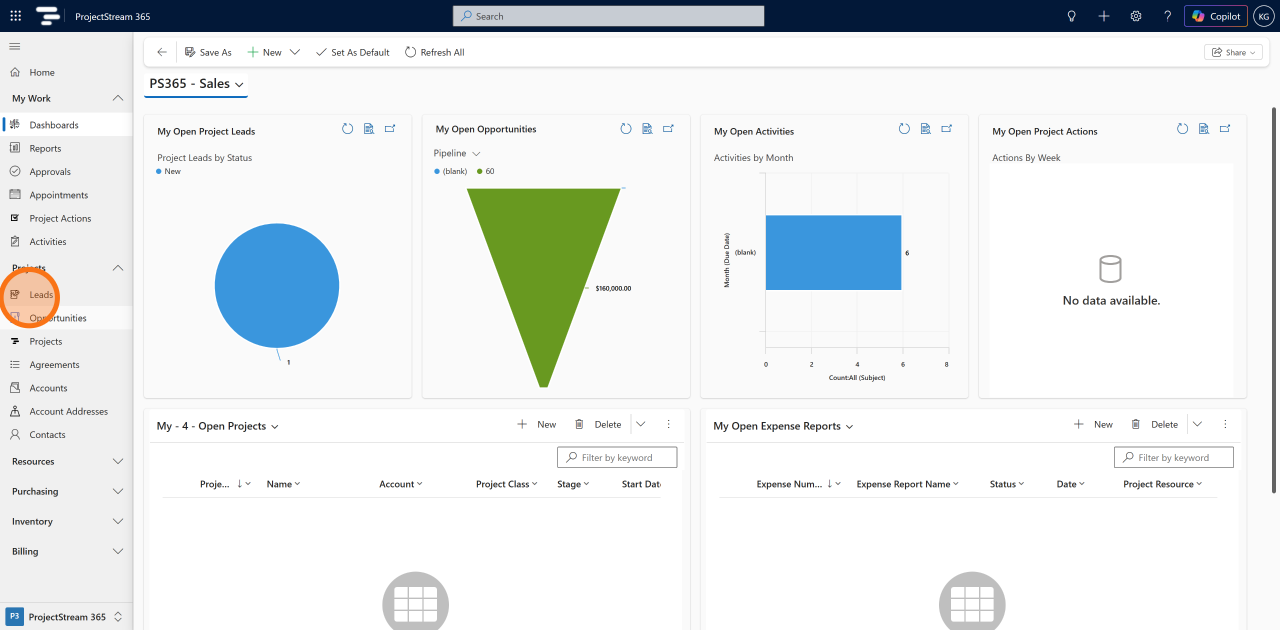The image size is (1280, 630).
Task: Refresh the My Open Project Leads chart
Action: point(348,129)
